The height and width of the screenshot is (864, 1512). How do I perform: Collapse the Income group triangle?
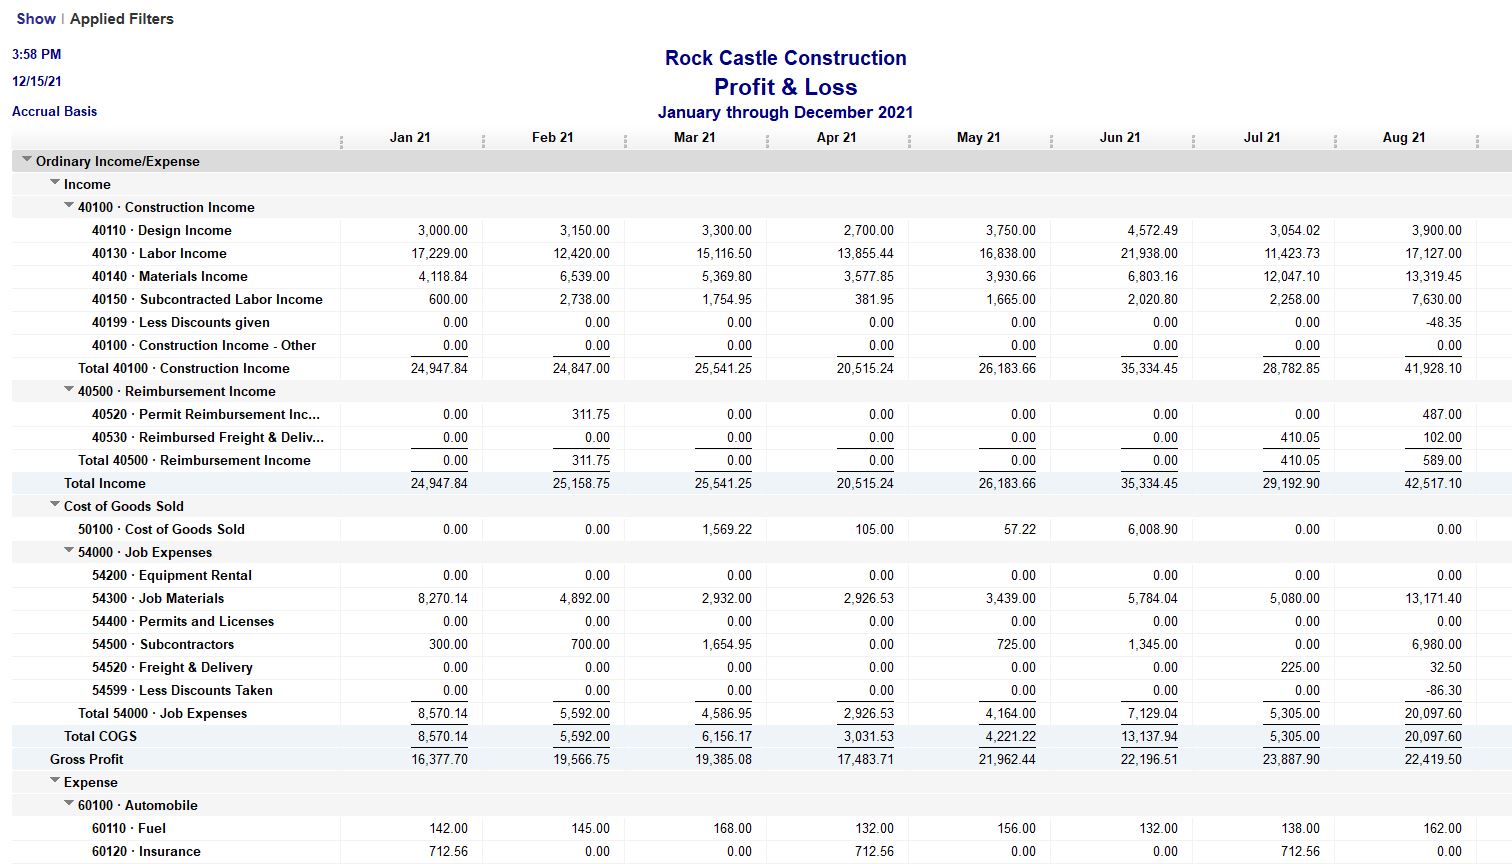click(55, 183)
